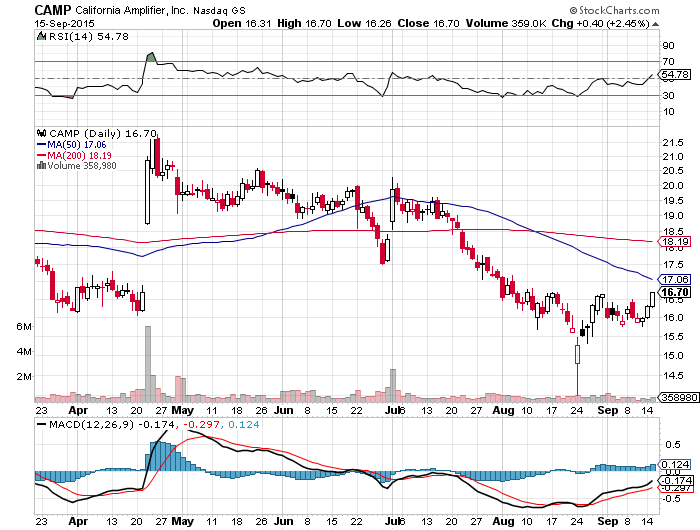Click the Open 16.31 value
The image size is (700, 530).
coord(242,23)
